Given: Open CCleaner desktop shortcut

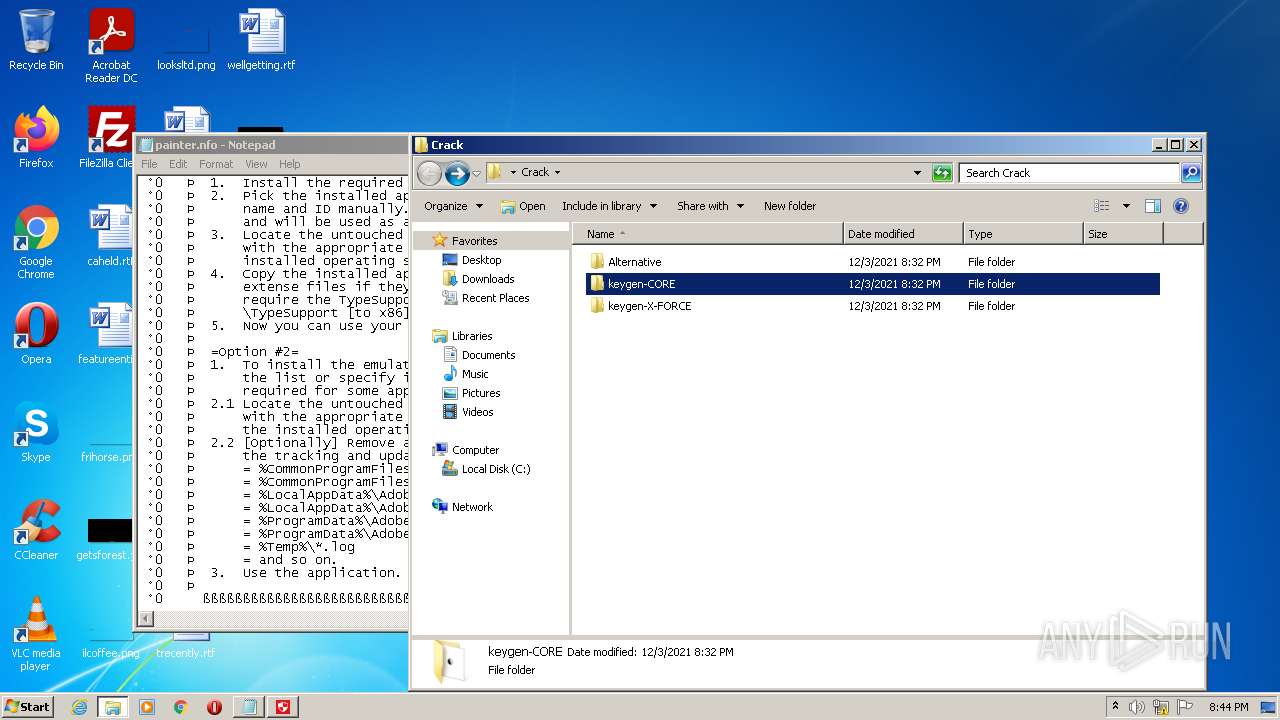Looking at the screenshot, I should tap(36, 530).
